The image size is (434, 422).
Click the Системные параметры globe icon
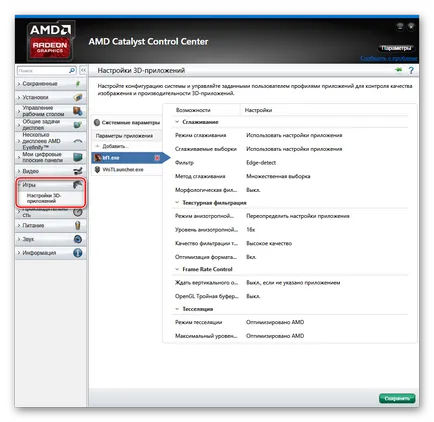pyautogui.click(x=97, y=122)
